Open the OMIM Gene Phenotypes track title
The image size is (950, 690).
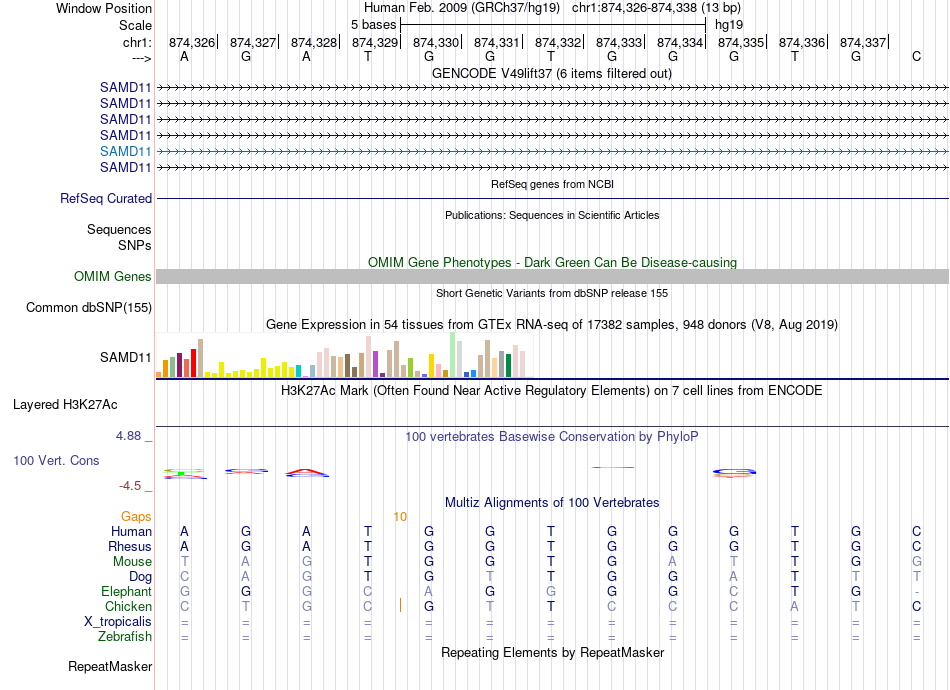pyautogui.click(x=552, y=262)
